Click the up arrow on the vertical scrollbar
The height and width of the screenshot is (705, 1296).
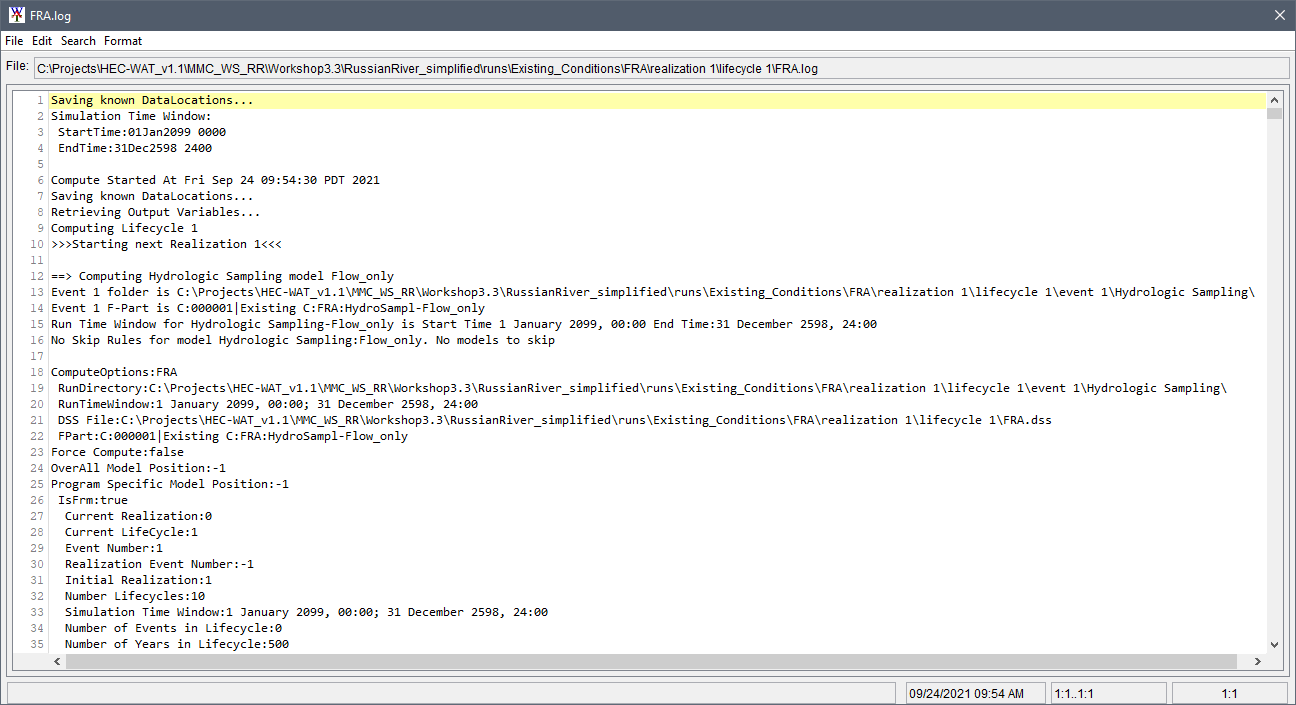1275,100
